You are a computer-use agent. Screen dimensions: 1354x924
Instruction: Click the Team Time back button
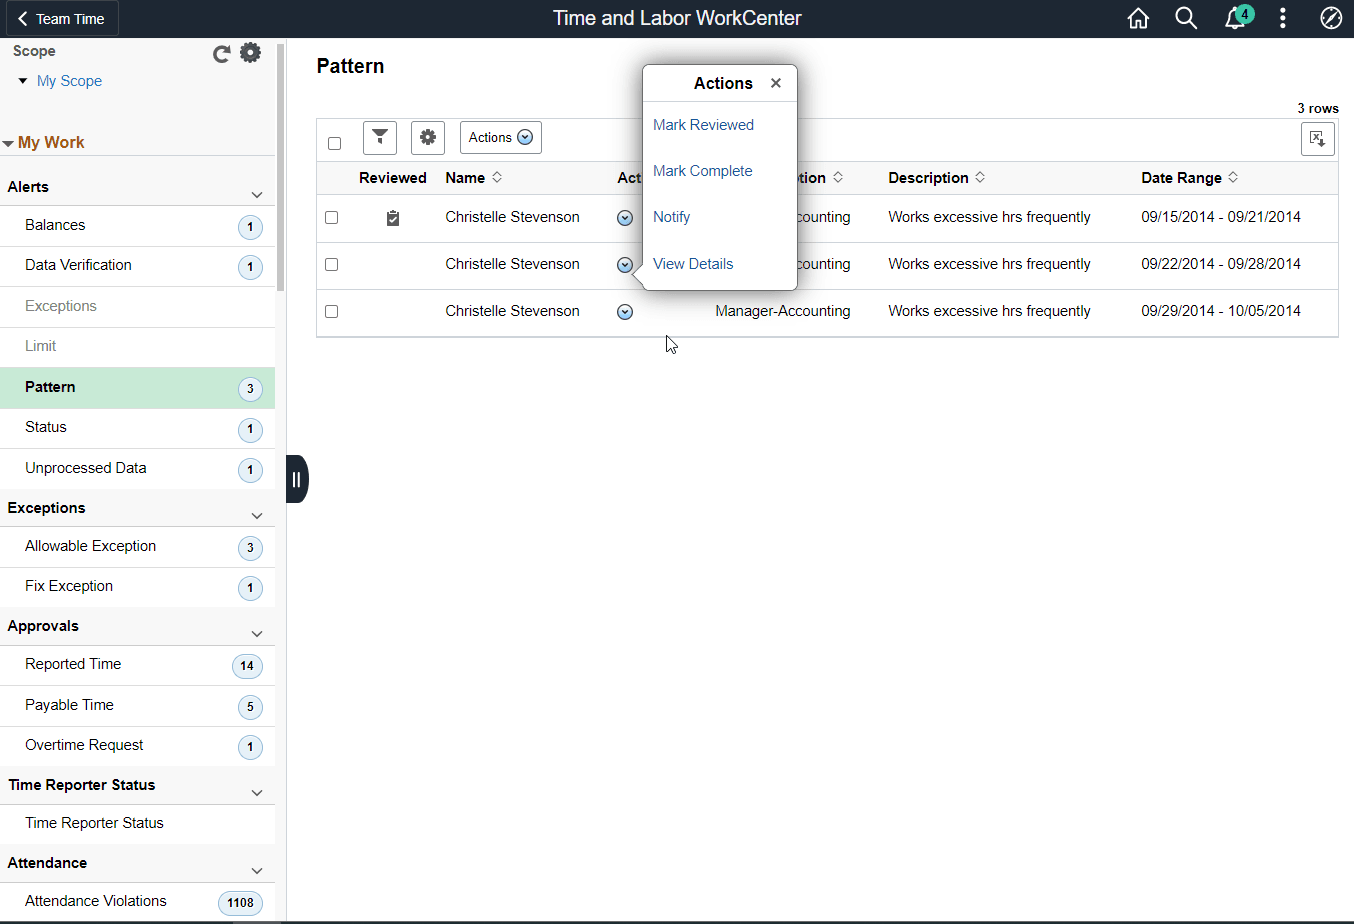(x=60, y=17)
